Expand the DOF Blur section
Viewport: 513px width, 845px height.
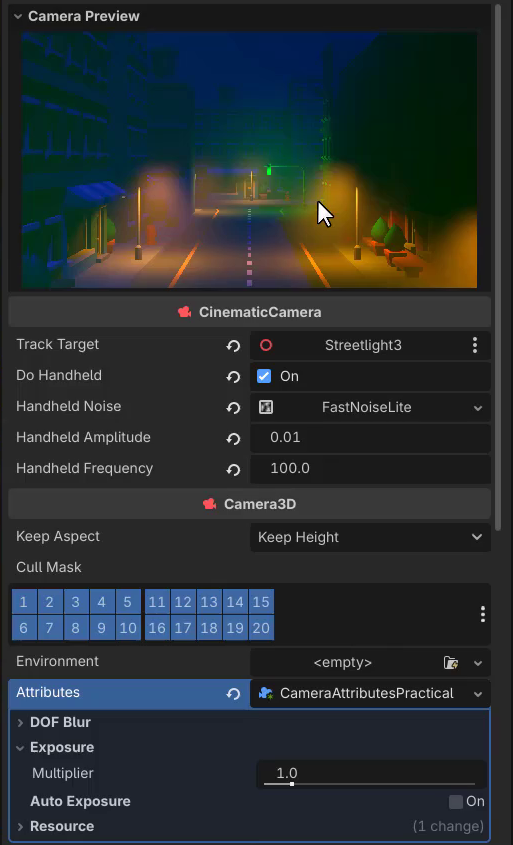20,723
